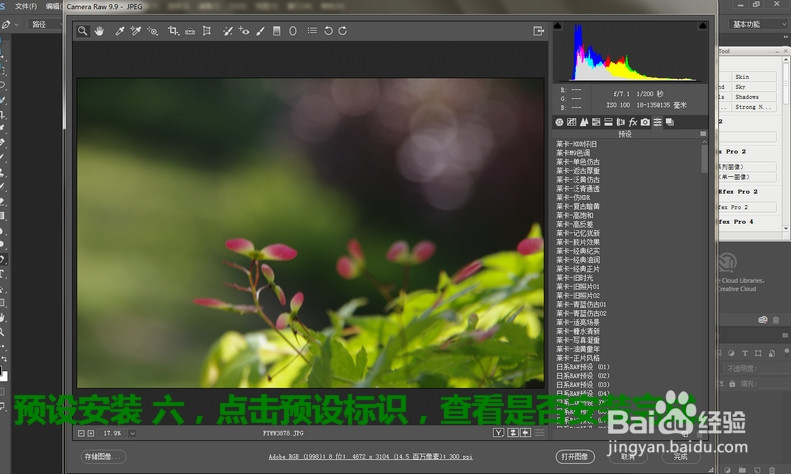Open the Tone Curve panel tab
Screen dimensions: 791x474
(572, 122)
